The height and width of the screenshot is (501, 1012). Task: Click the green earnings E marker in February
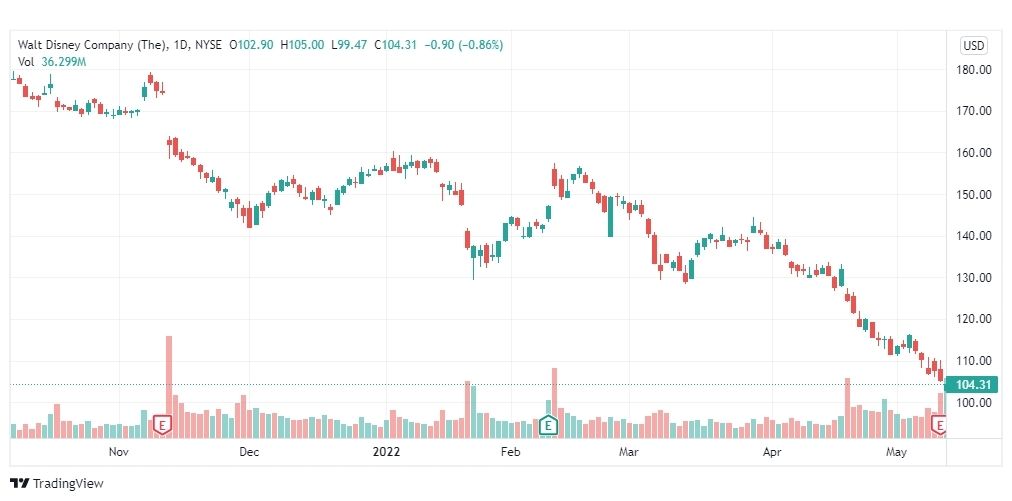[548, 425]
